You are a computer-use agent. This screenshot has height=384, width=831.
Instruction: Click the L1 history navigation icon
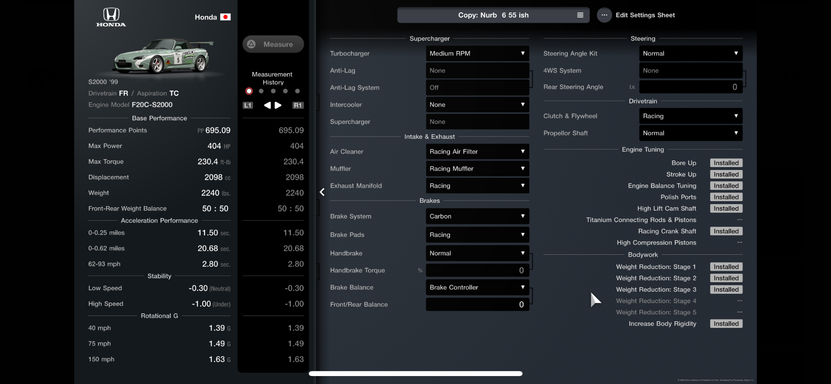click(x=248, y=105)
